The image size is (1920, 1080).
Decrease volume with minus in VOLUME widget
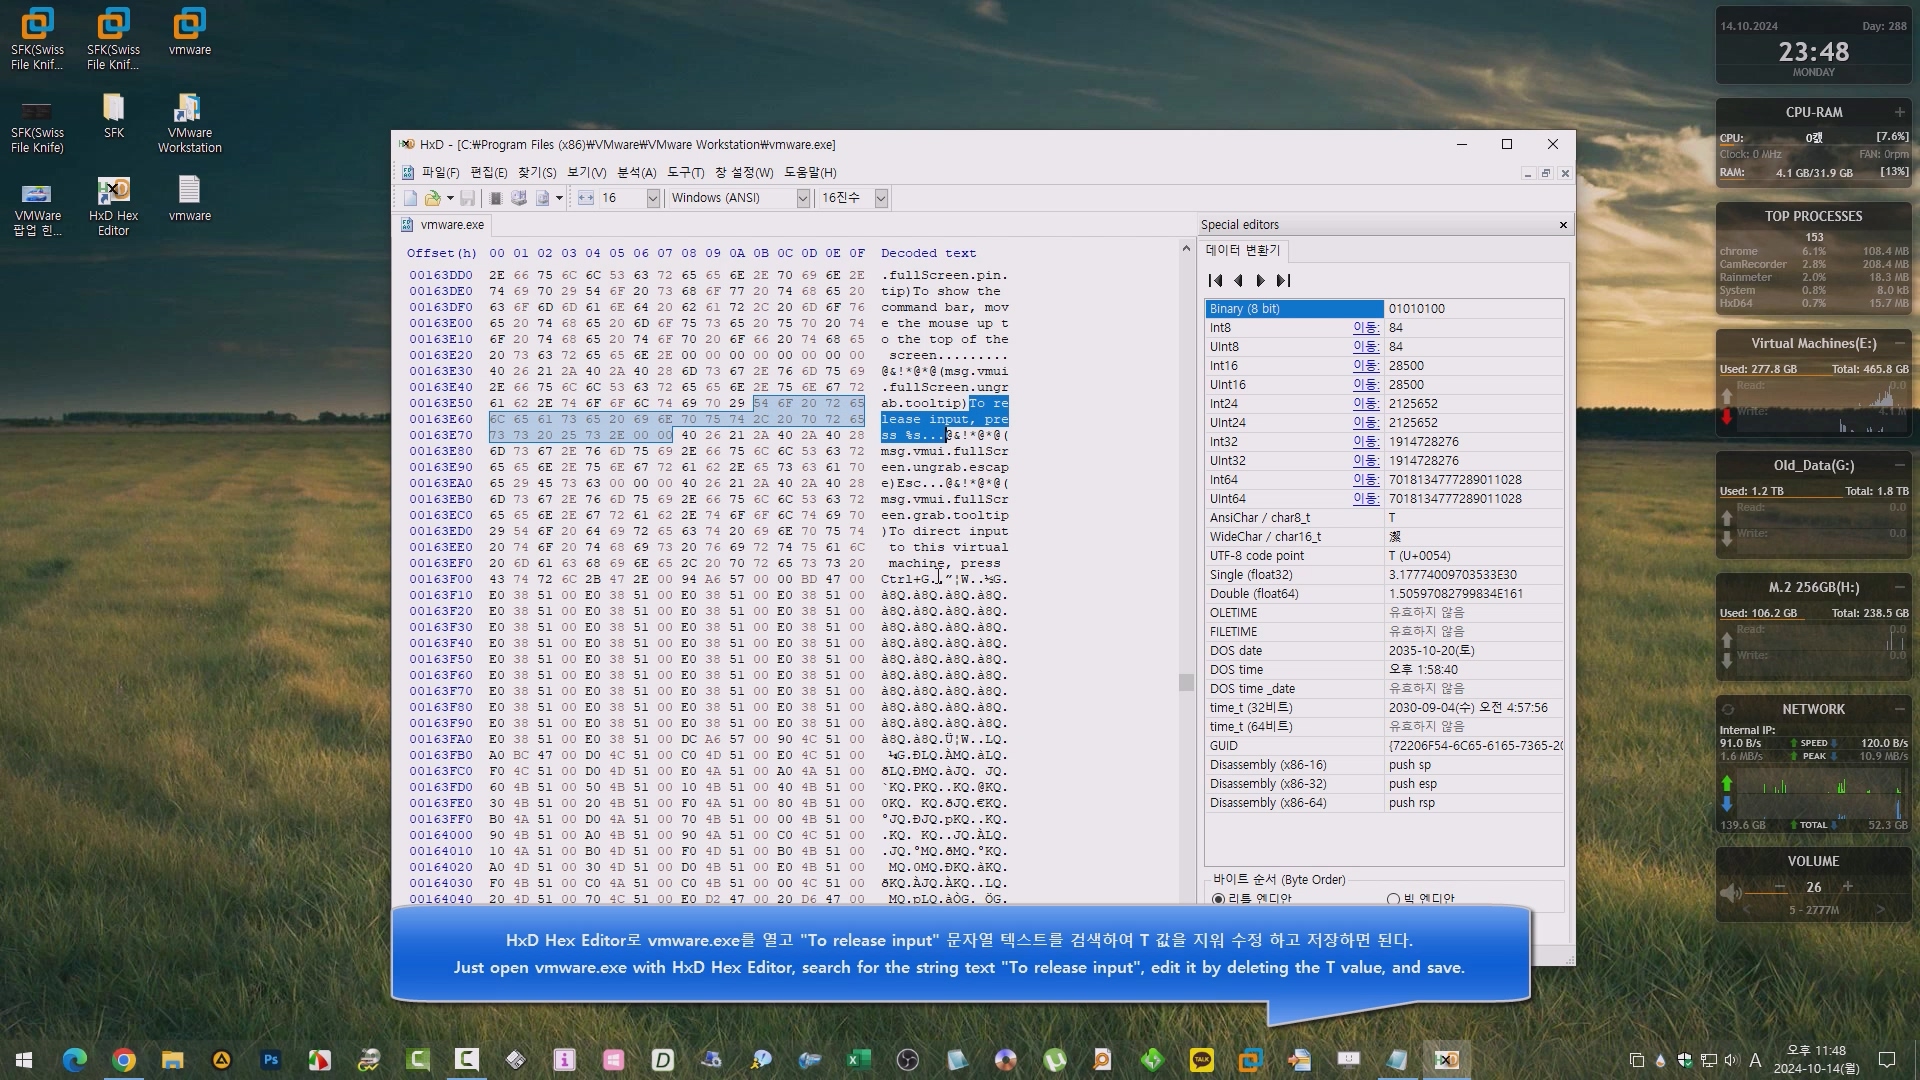(1780, 887)
